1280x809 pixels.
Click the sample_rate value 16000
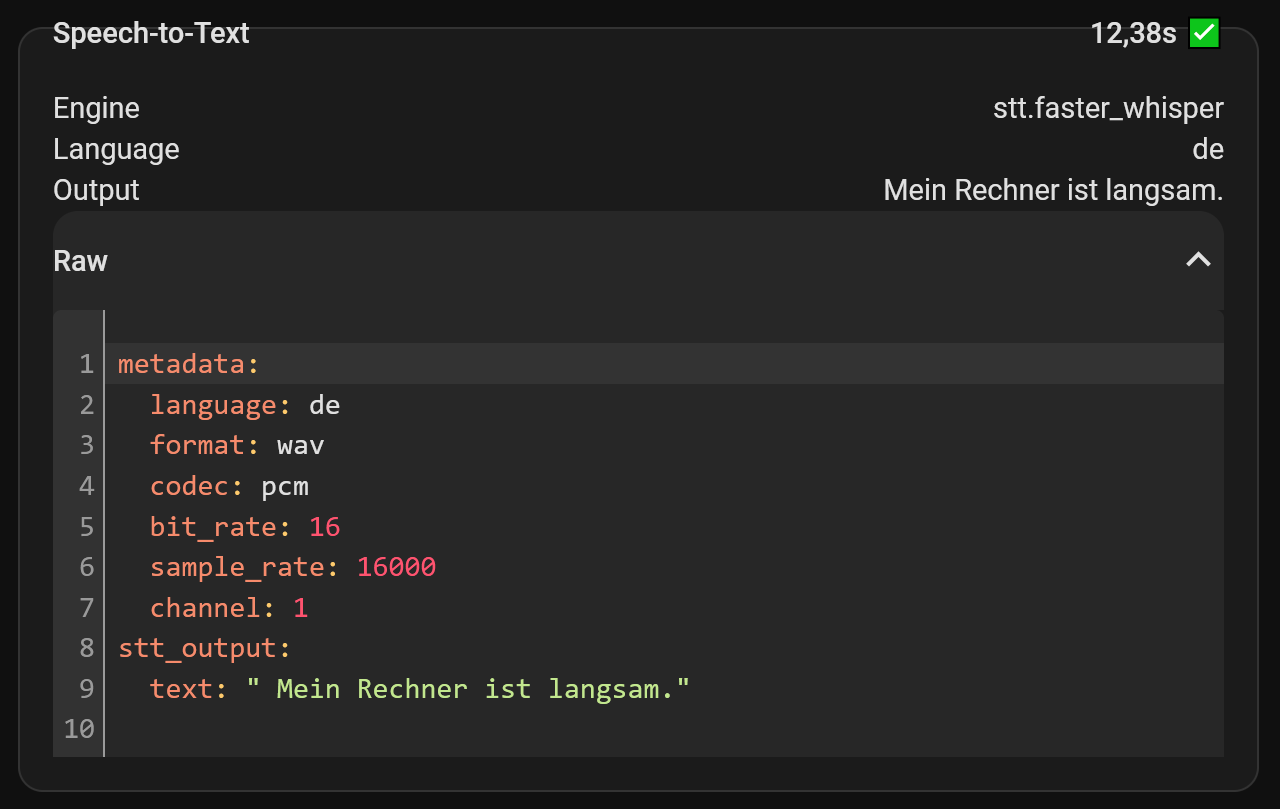pyautogui.click(x=396, y=567)
